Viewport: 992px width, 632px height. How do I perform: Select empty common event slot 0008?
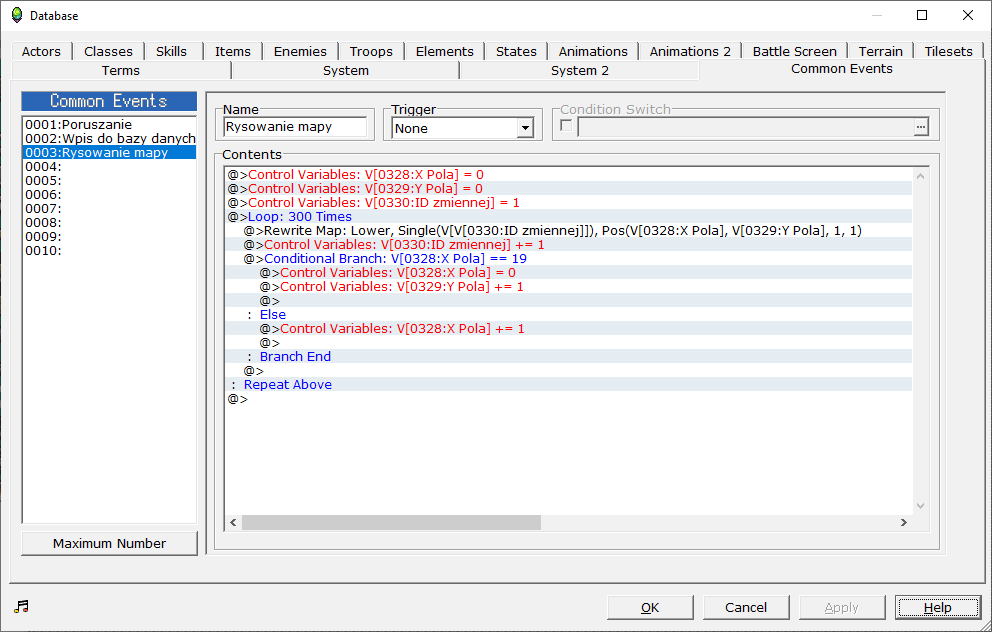109,223
